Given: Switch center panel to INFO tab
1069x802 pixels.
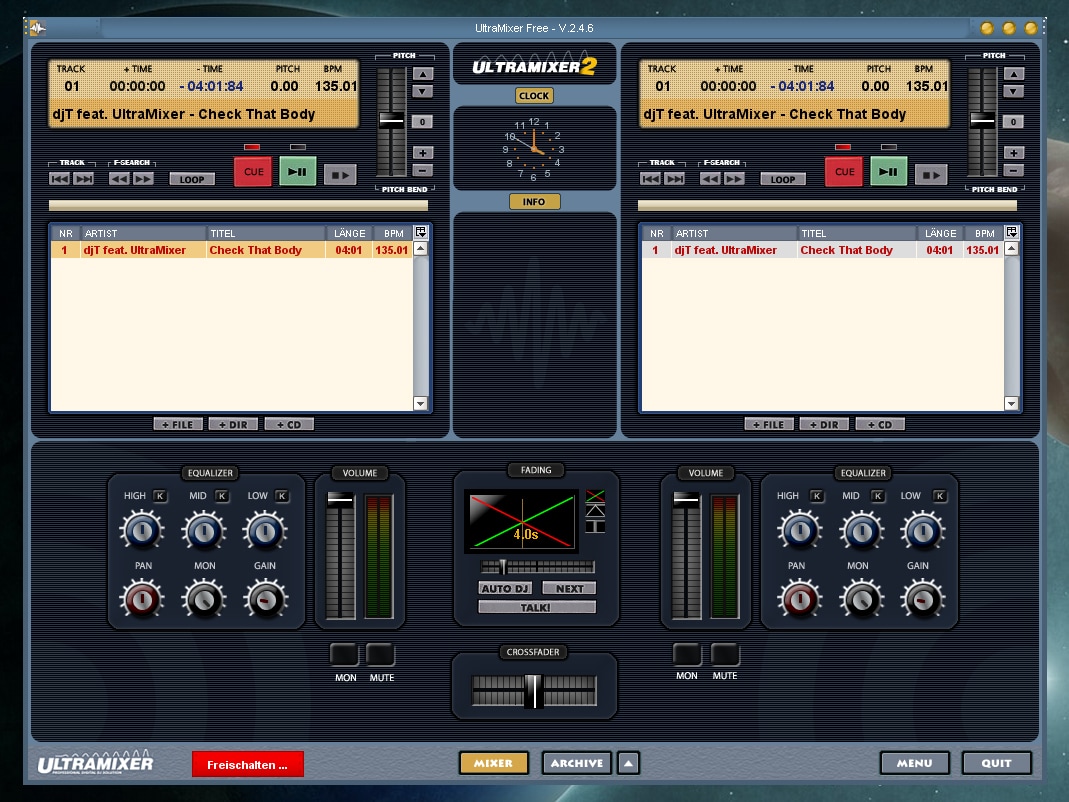Looking at the screenshot, I should tap(534, 202).
